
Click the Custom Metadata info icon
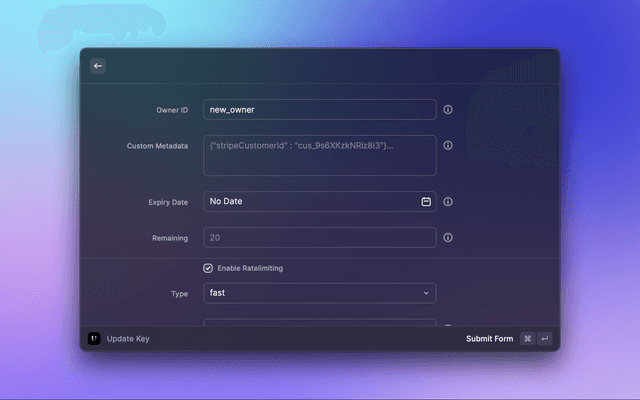point(448,145)
